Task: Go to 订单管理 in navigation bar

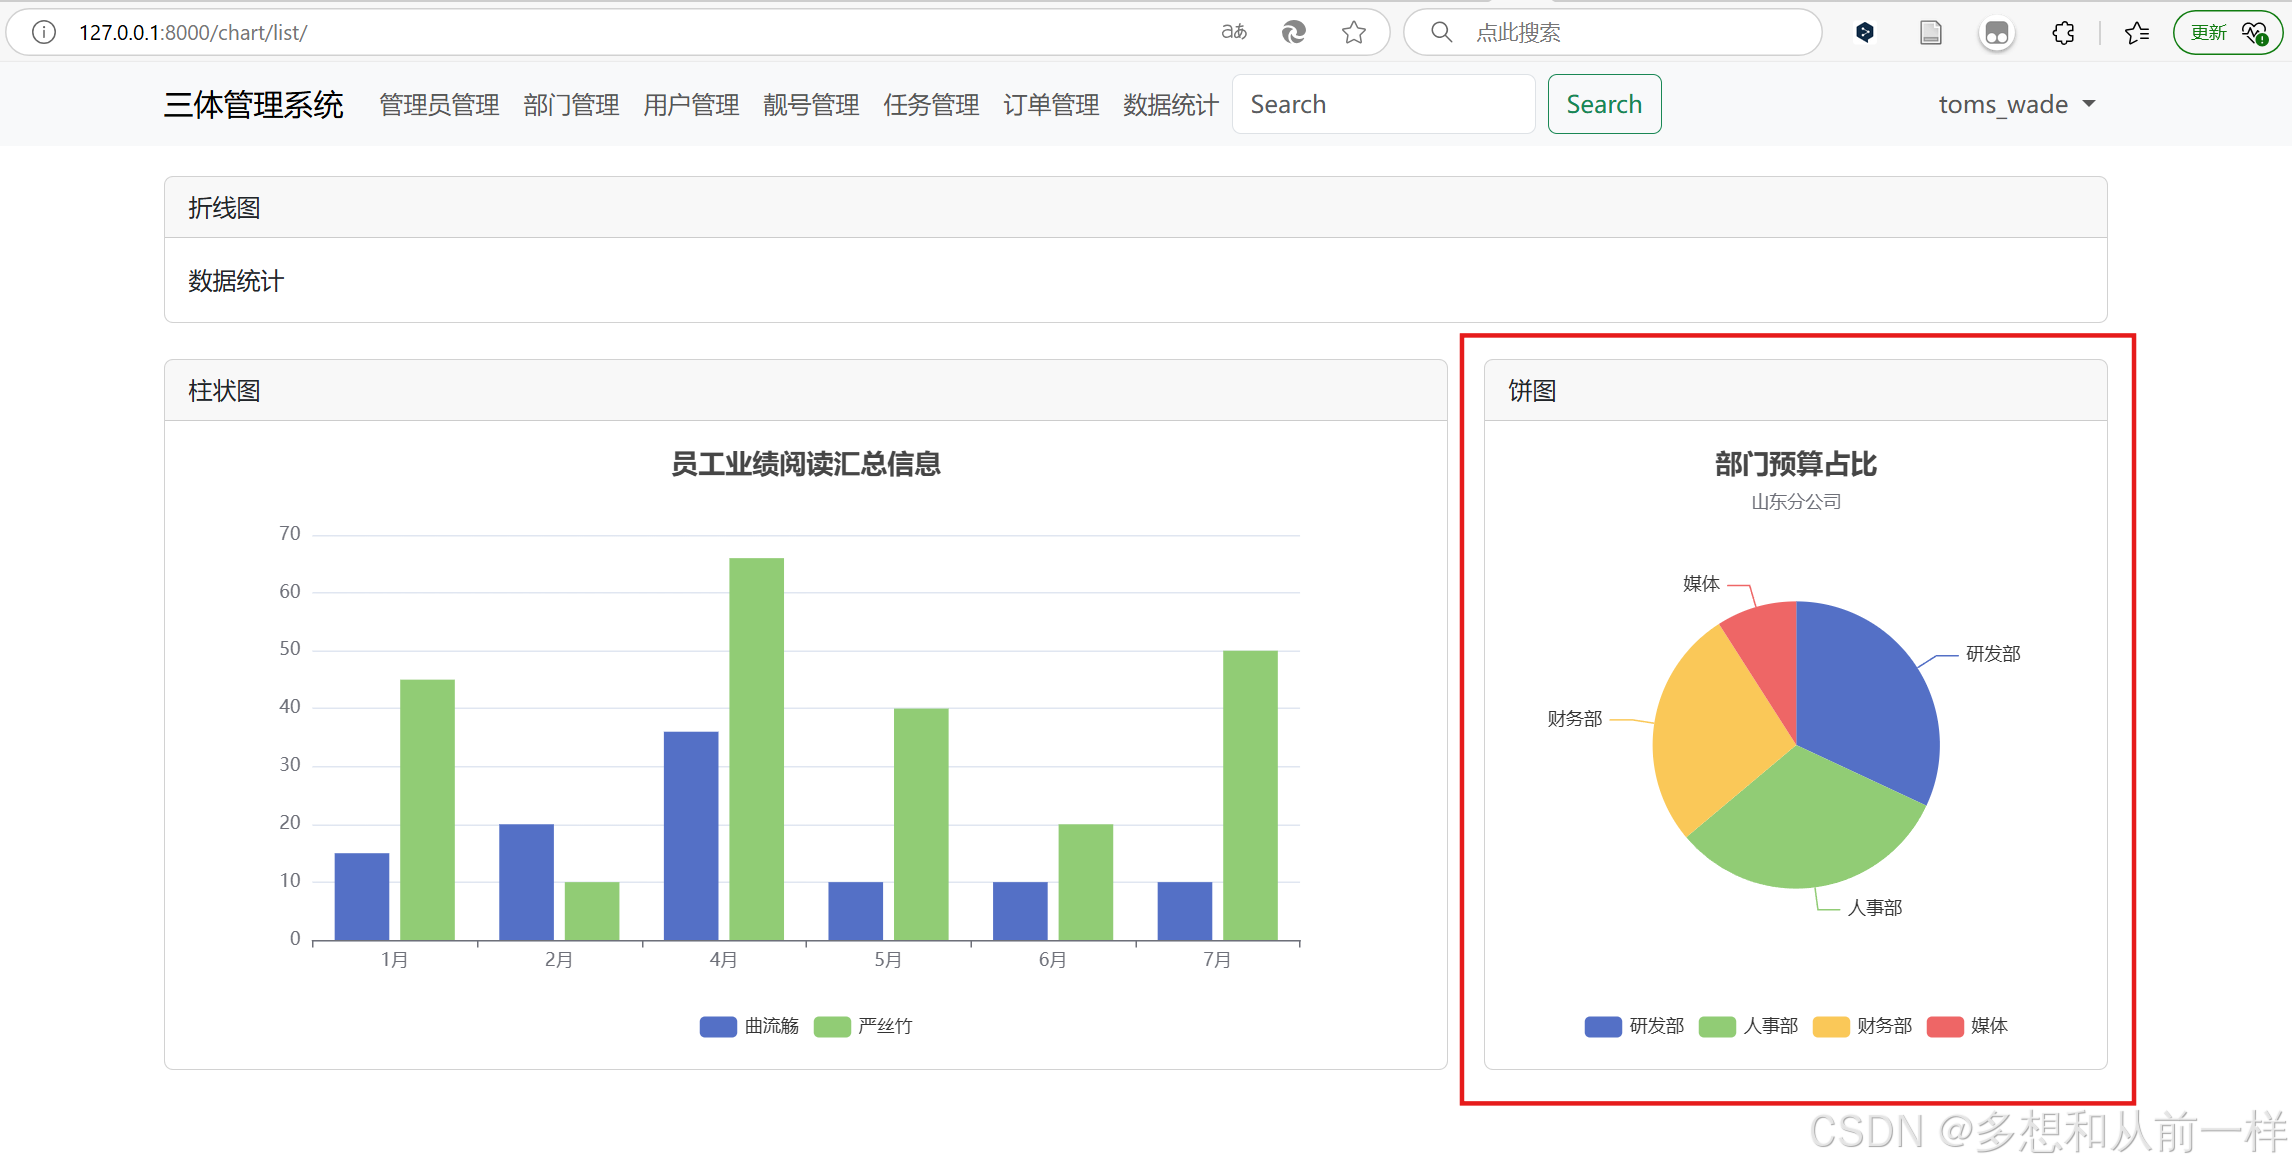Action: pyautogui.click(x=1051, y=104)
